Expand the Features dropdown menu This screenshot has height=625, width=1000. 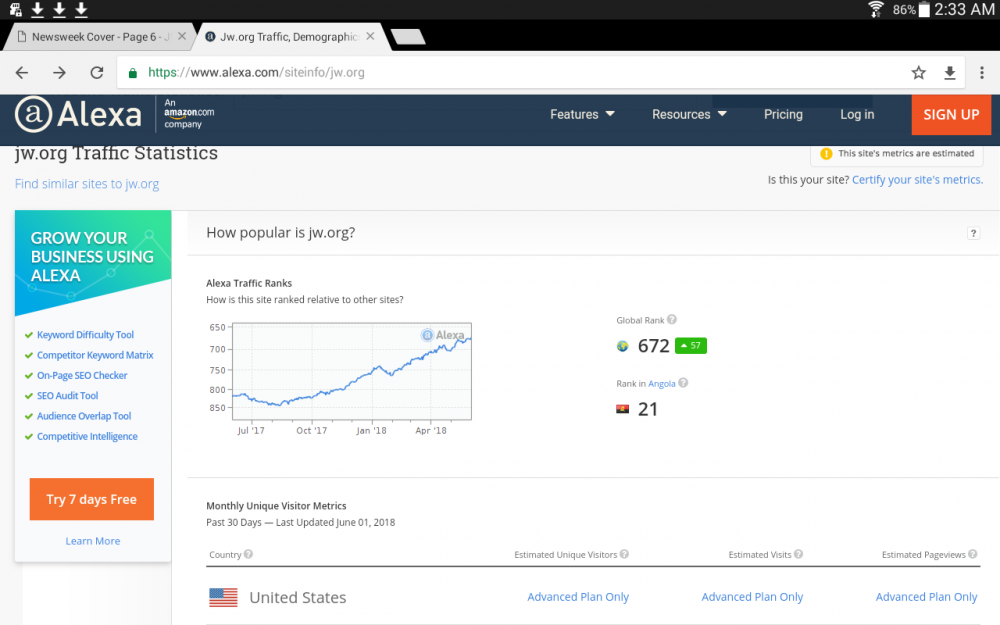(582, 115)
